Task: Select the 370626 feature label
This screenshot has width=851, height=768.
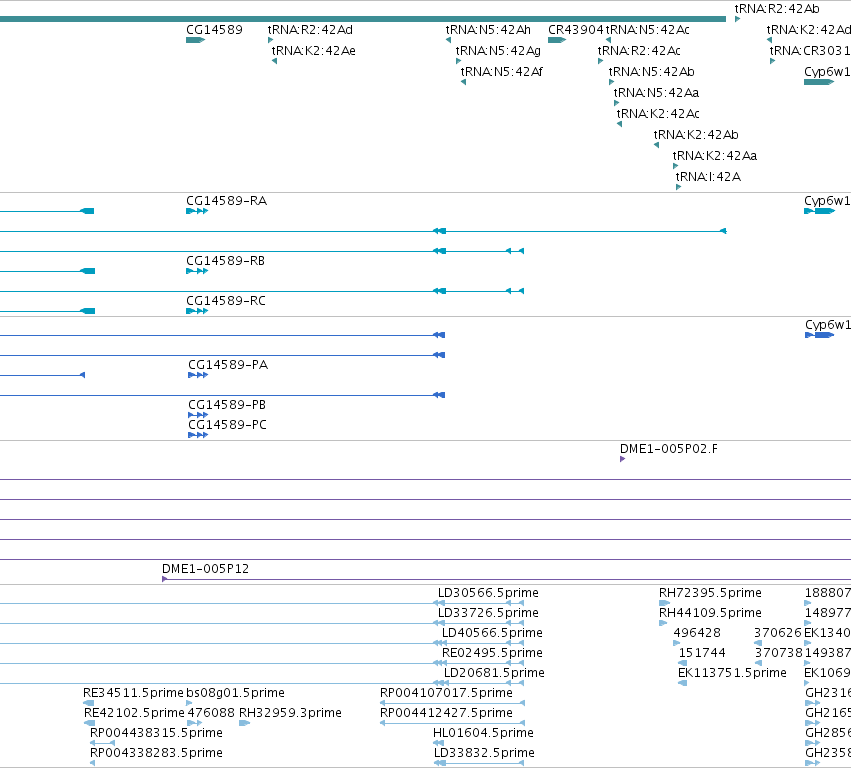Action: (x=777, y=633)
